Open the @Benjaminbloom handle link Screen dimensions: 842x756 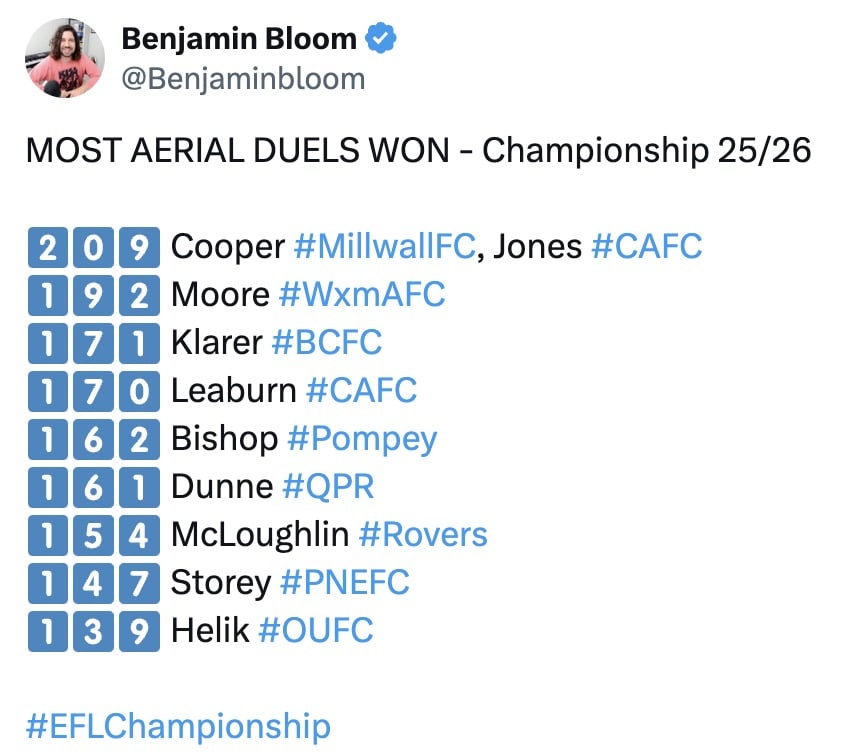point(243,78)
